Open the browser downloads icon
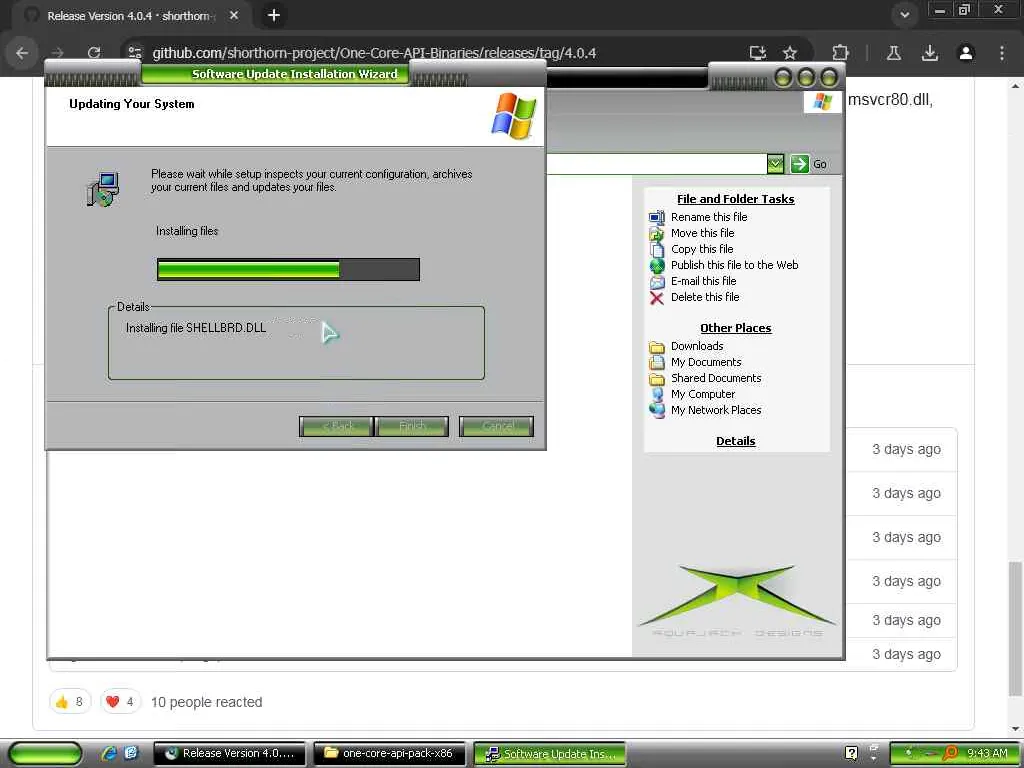The width and height of the screenshot is (1024, 768). pos(930,53)
